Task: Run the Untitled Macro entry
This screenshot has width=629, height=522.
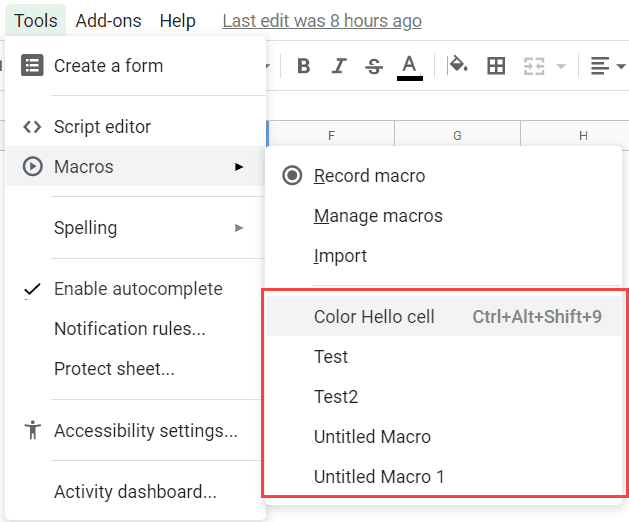Action: point(443,437)
